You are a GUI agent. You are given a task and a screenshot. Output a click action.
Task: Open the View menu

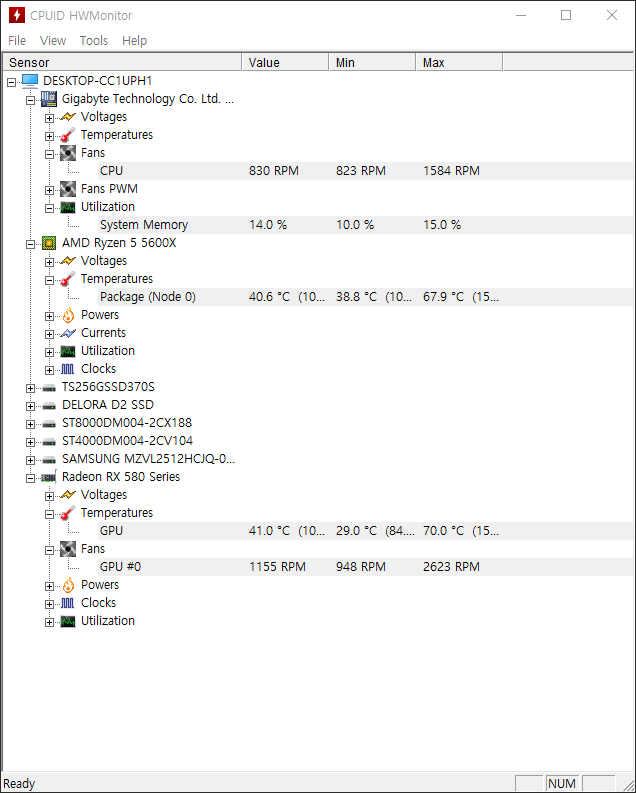point(53,40)
